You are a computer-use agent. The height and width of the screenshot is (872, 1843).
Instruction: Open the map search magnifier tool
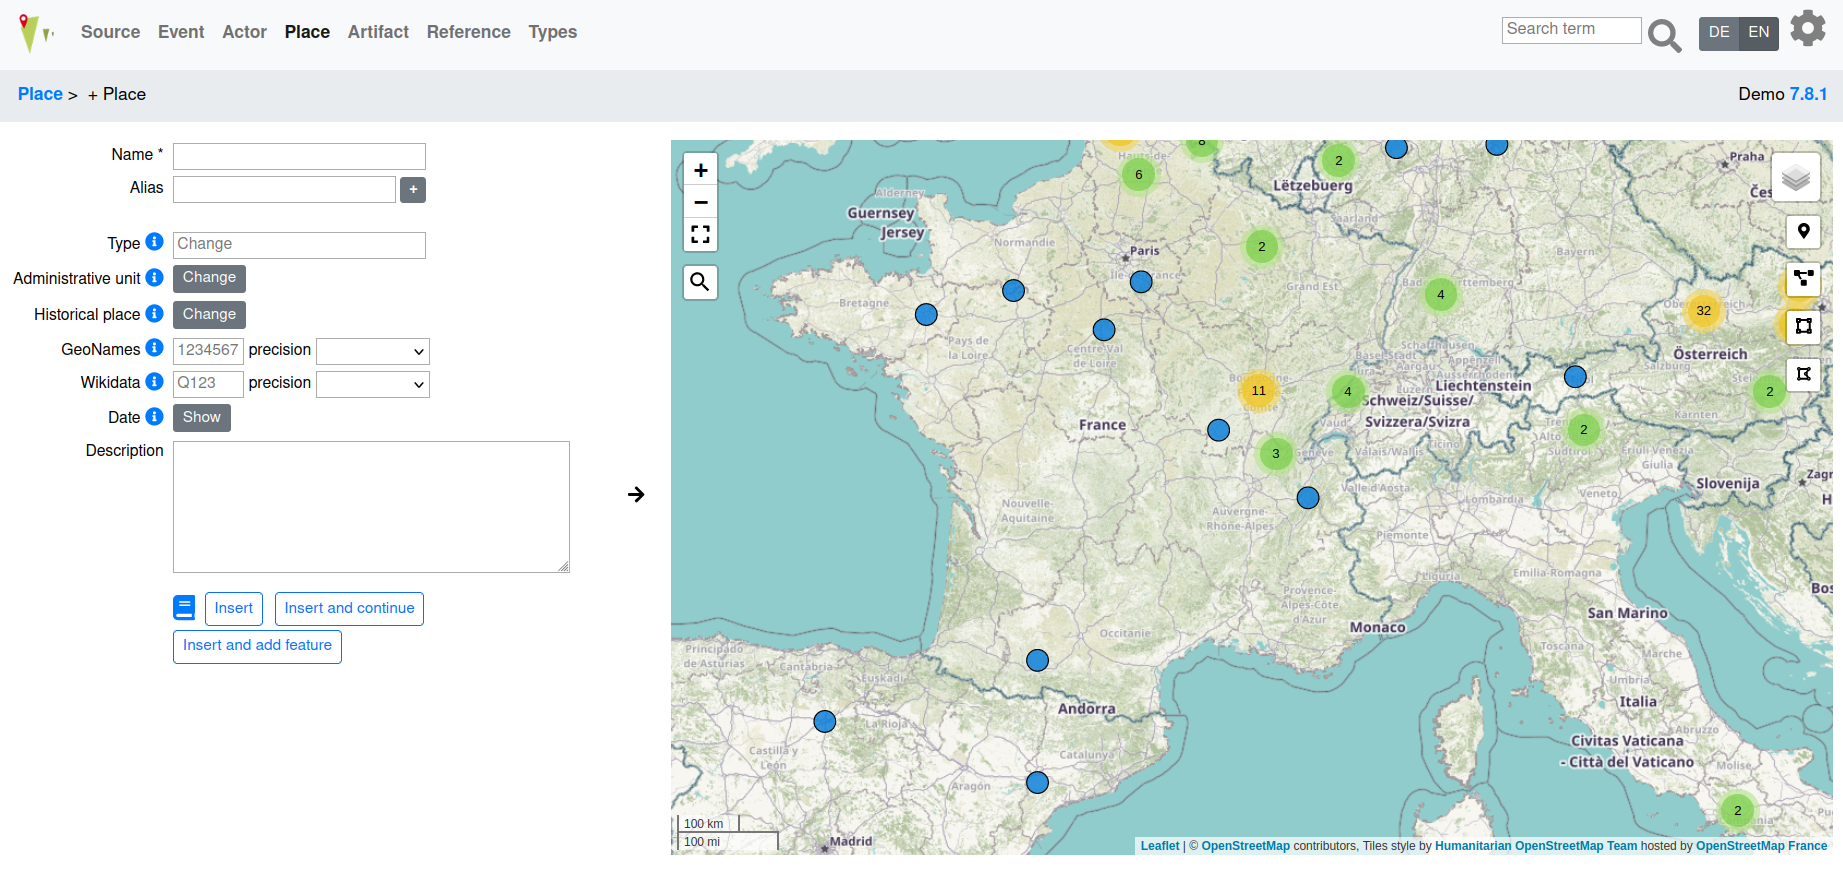(x=700, y=282)
